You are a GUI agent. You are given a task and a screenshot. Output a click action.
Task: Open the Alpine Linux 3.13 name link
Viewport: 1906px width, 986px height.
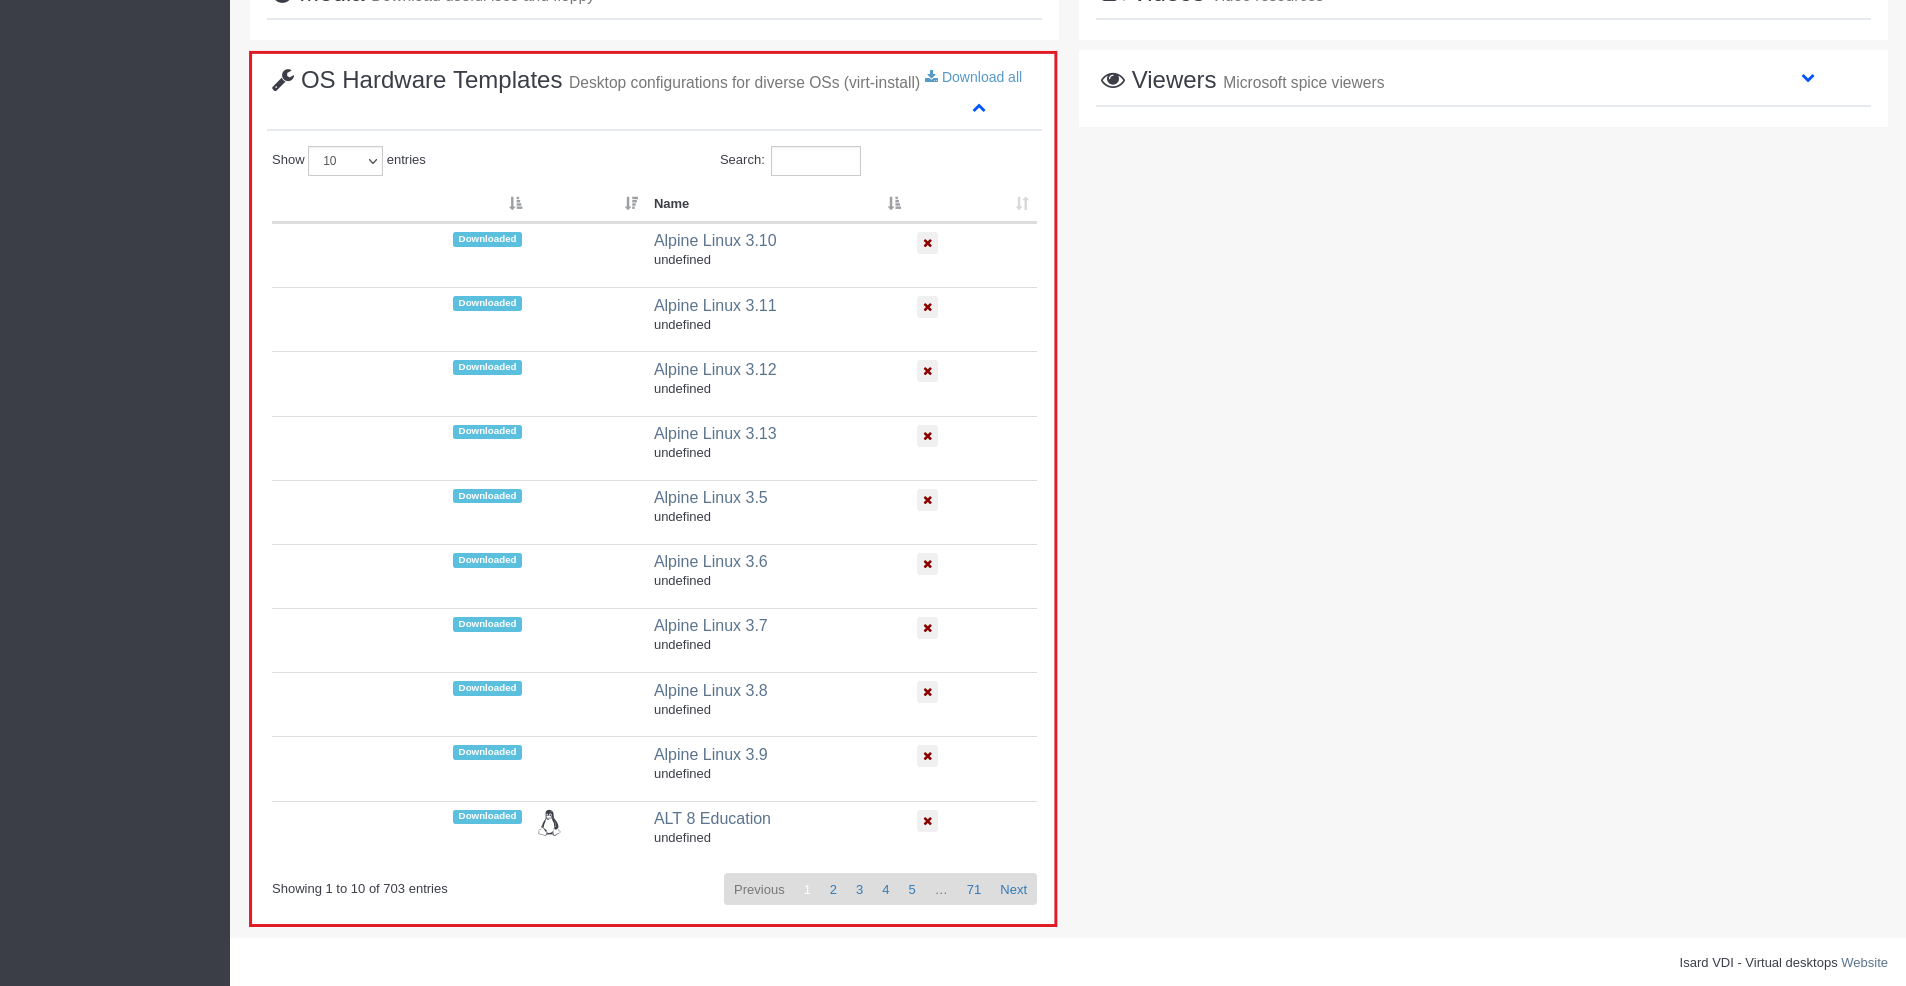click(715, 433)
